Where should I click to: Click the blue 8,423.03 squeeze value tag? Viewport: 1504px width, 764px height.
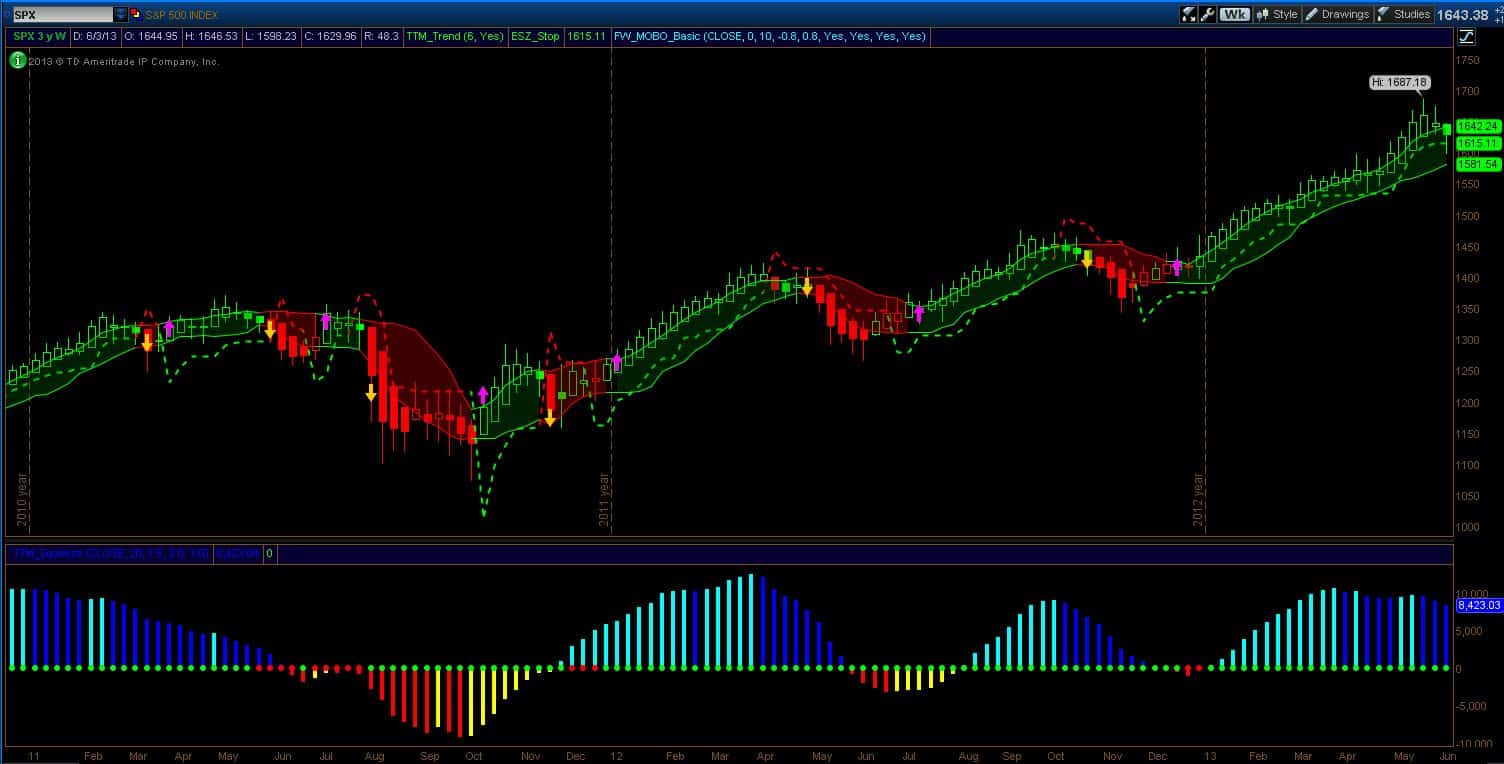pos(1479,605)
